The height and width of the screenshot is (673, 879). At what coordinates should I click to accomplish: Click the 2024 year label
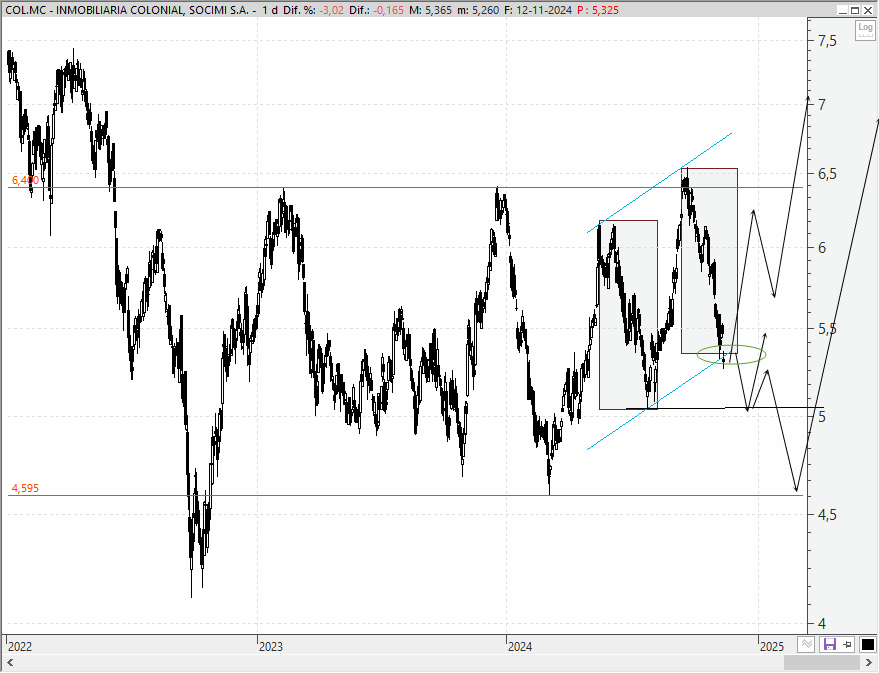[x=520, y=647]
